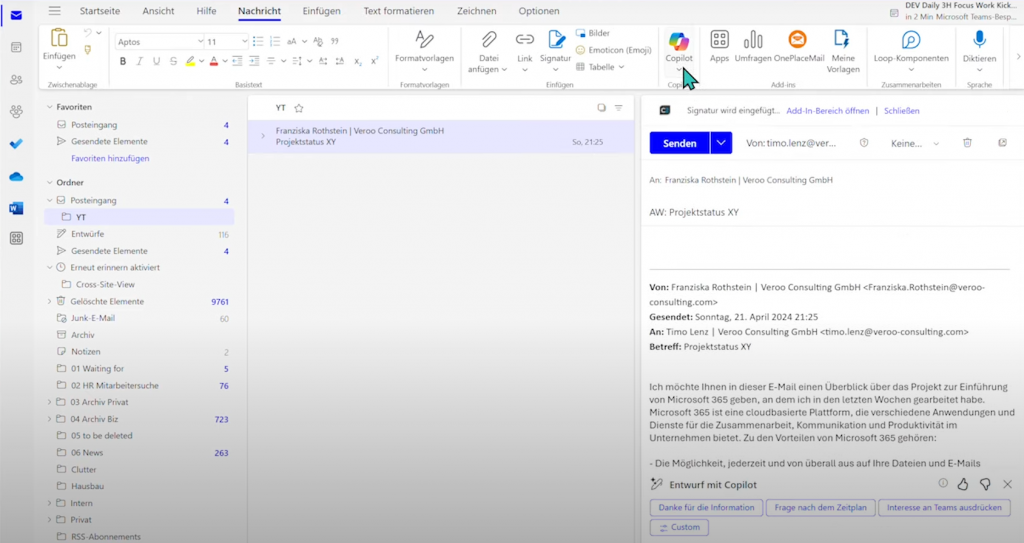Open the Signatur menu
This screenshot has height=543, width=1024.
point(556,51)
